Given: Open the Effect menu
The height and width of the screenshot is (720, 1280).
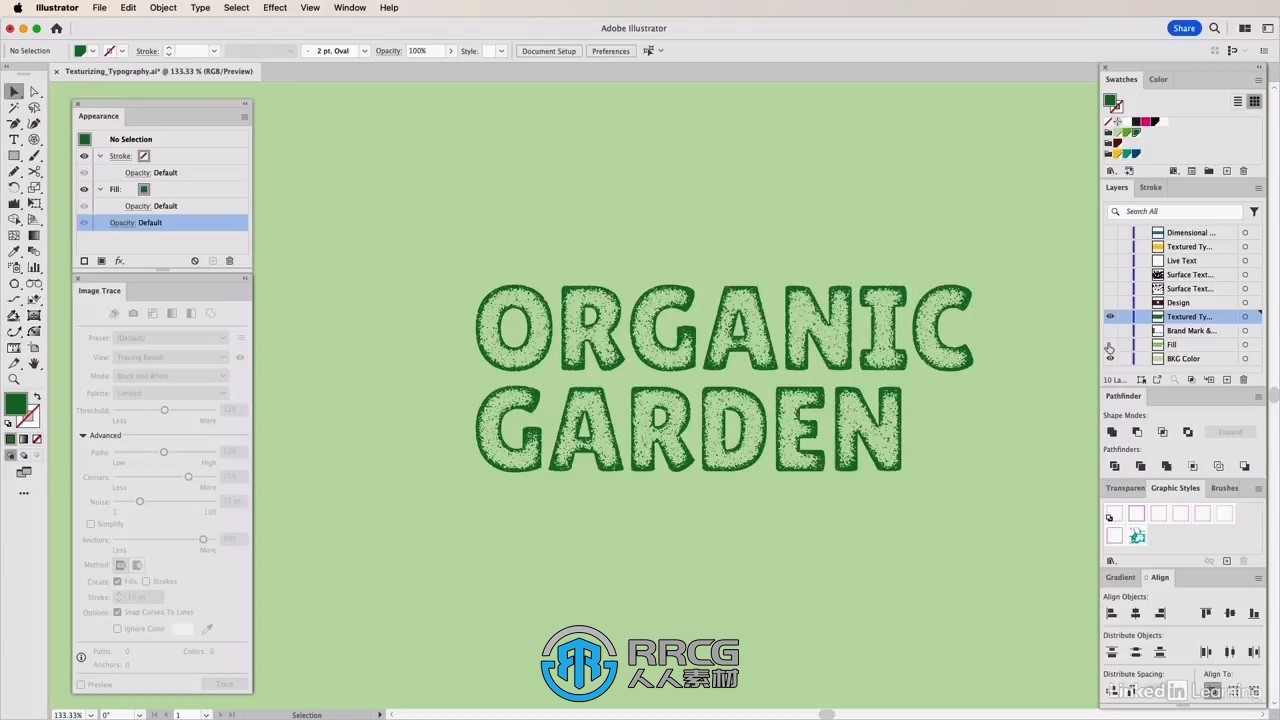Looking at the screenshot, I should pyautogui.click(x=275, y=7).
